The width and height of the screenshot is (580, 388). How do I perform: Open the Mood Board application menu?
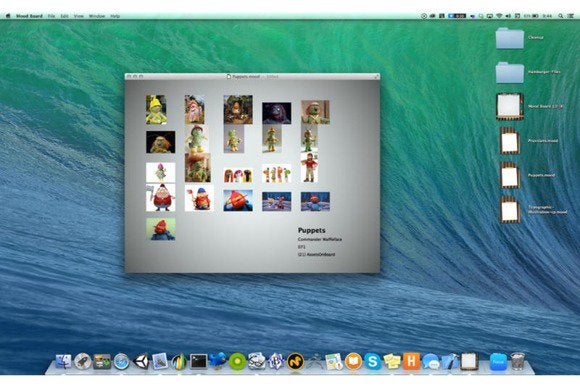pos(29,16)
